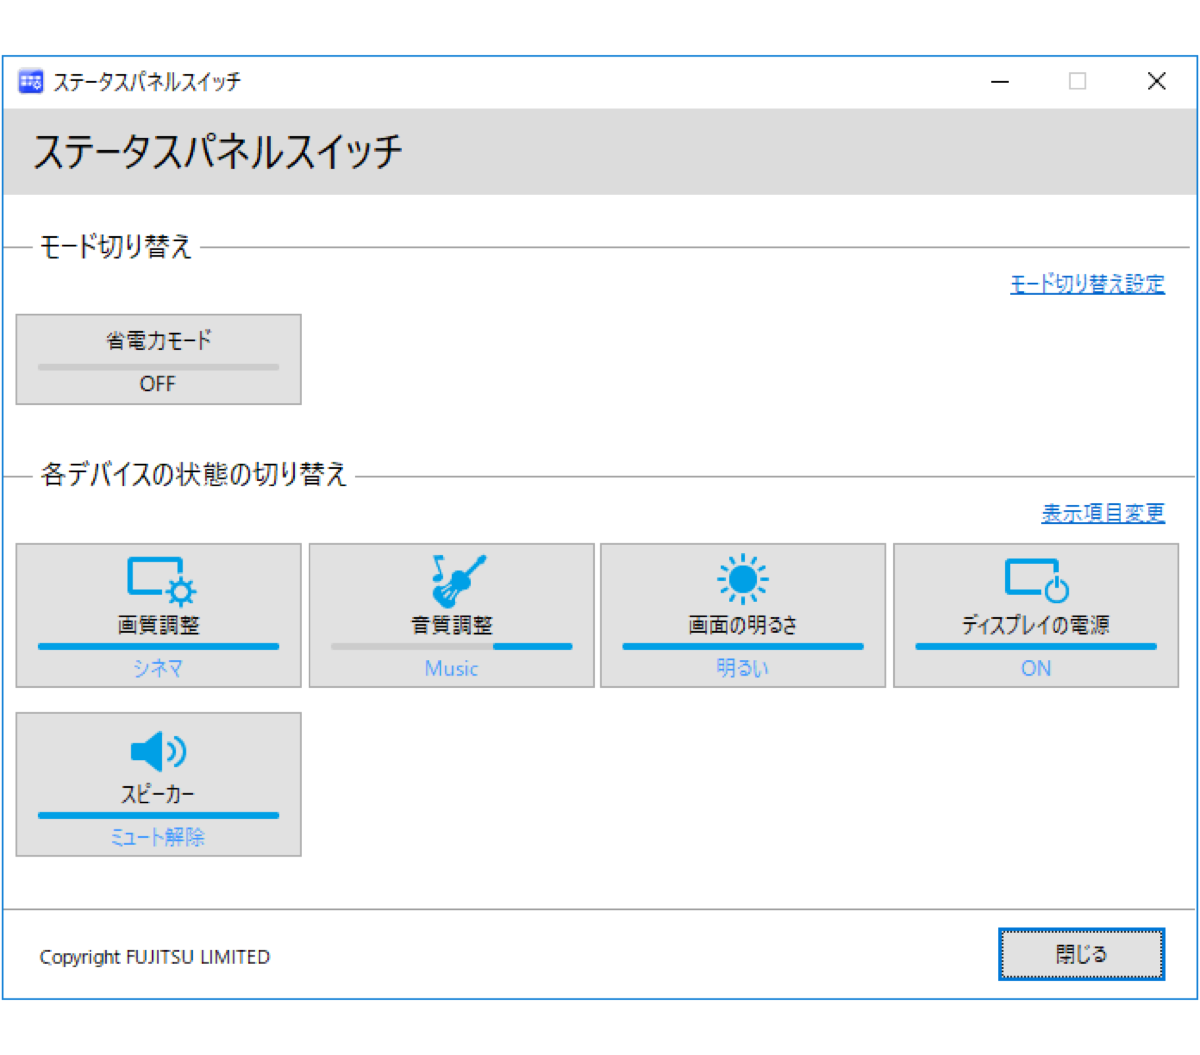This screenshot has height=1055, width=1200.
Task: Click the app icon in the title bar
Action: pyautogui.click(x=31, y=81)
